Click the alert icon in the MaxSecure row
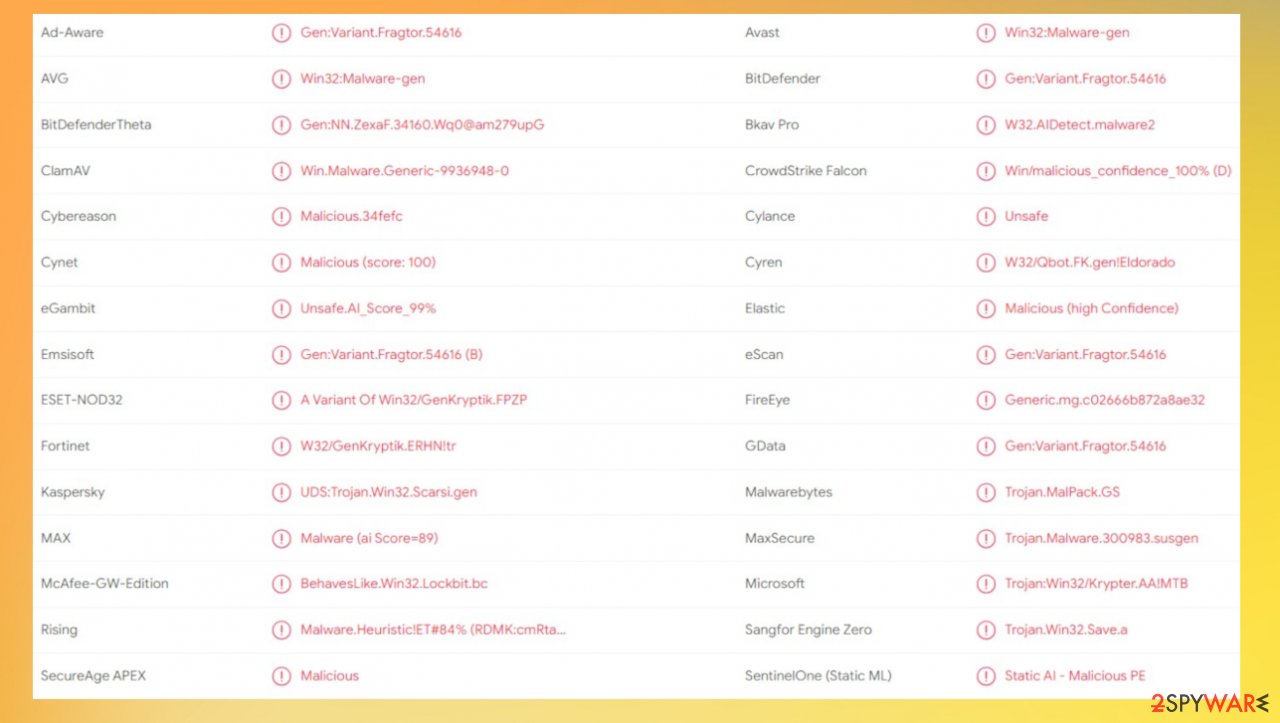 click(x=986, y=538)
